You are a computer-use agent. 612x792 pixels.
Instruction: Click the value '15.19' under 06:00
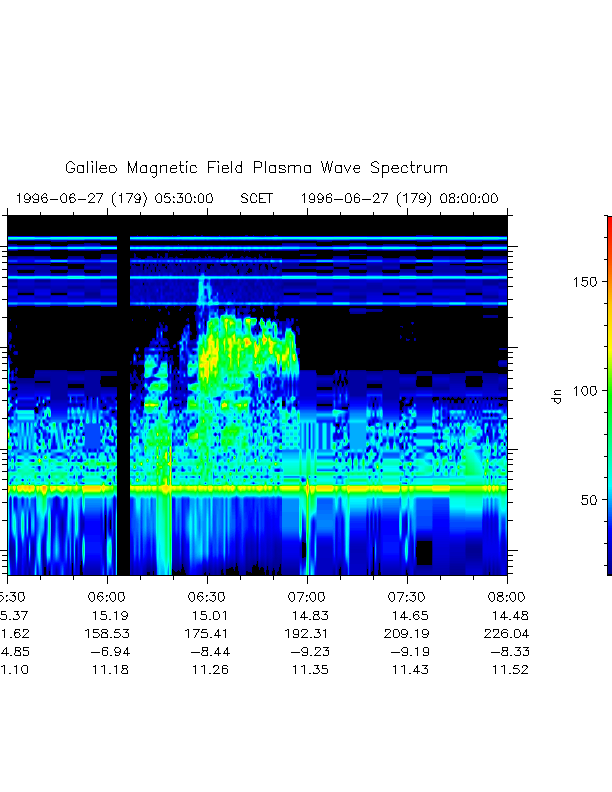click(110, 616)
